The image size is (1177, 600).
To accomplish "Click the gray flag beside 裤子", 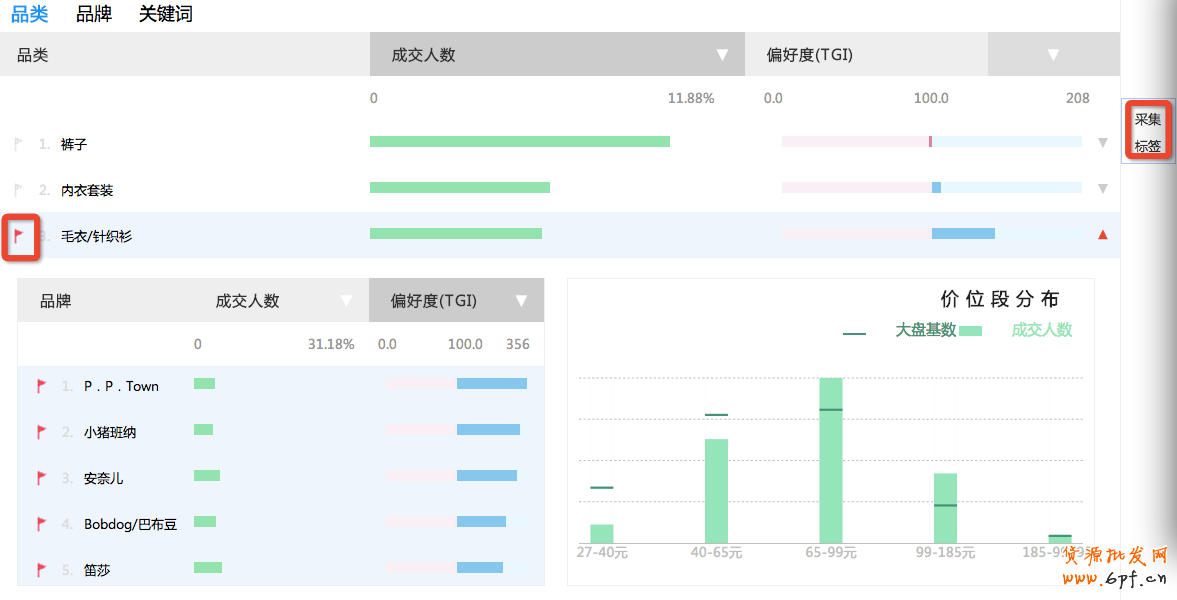I will [x=18, y=144].
